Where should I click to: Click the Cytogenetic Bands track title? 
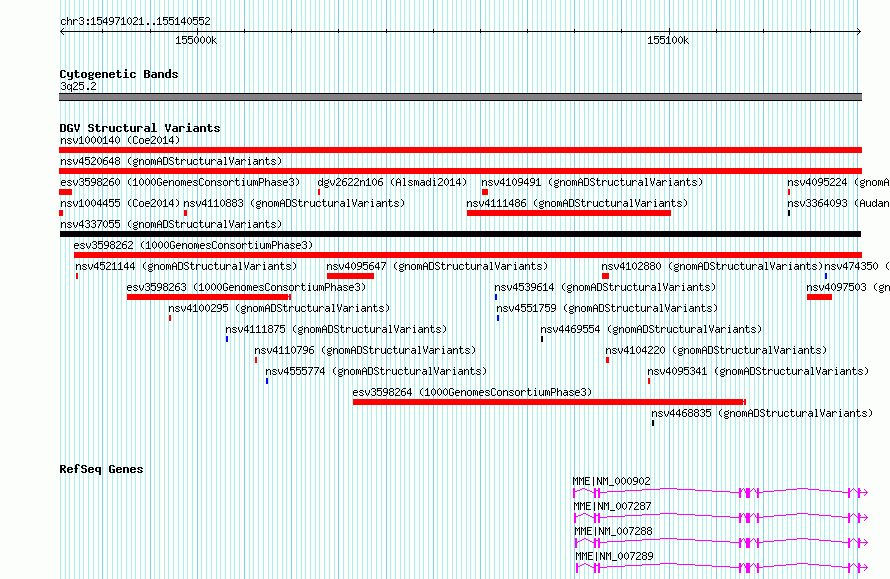pyautogui.click(x=119, y=74)
